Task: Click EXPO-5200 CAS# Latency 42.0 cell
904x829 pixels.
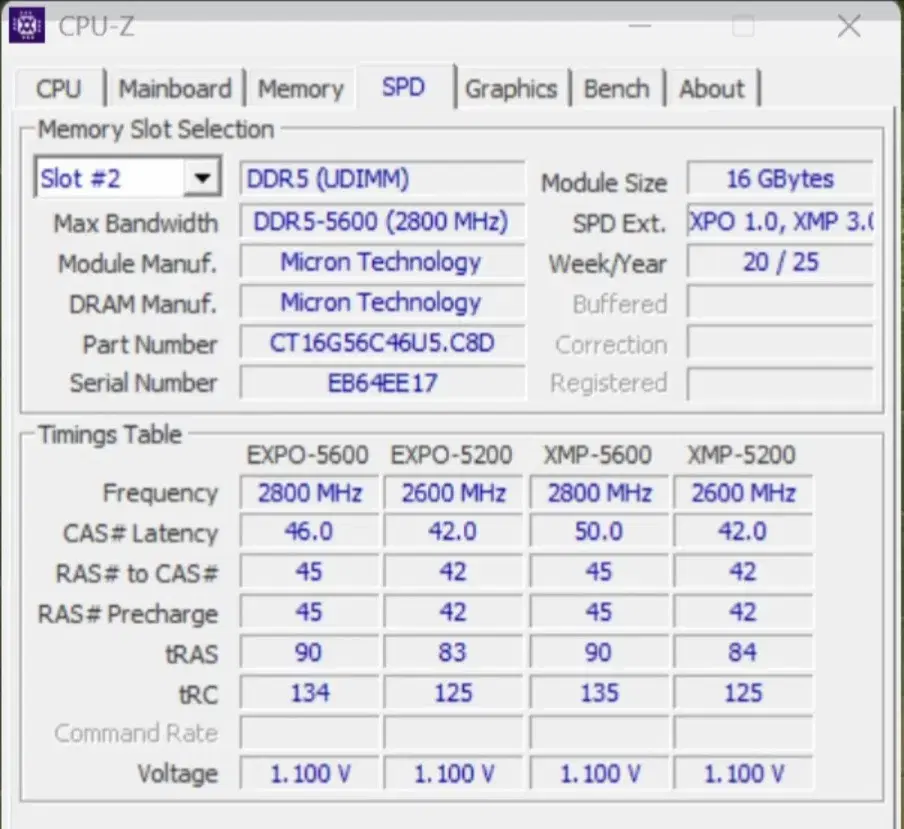Action: [x=454, y=531]
